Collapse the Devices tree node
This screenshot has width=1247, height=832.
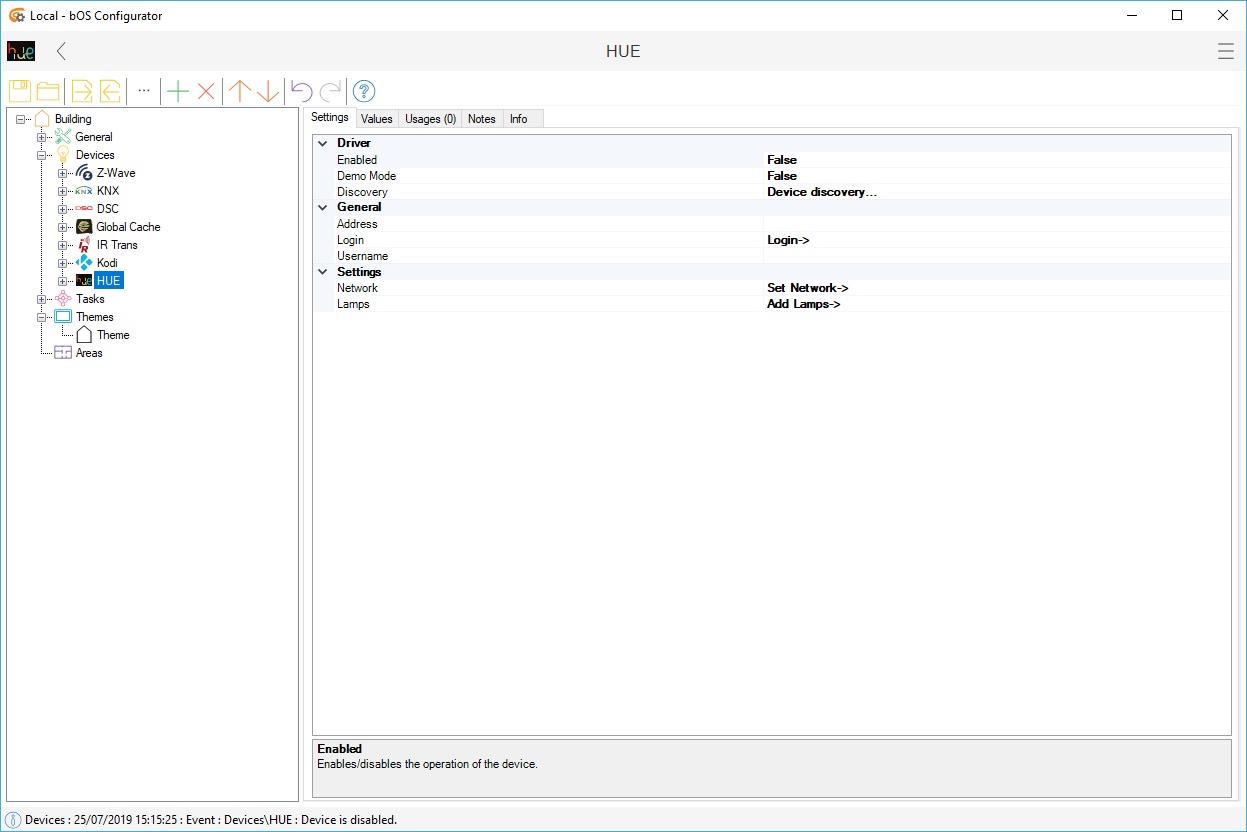coord(42,156)
